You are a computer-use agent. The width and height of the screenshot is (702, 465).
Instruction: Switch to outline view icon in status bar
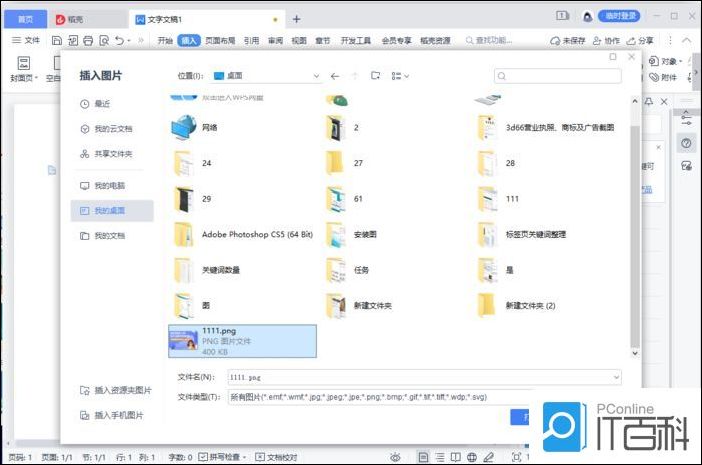point(440,457)
